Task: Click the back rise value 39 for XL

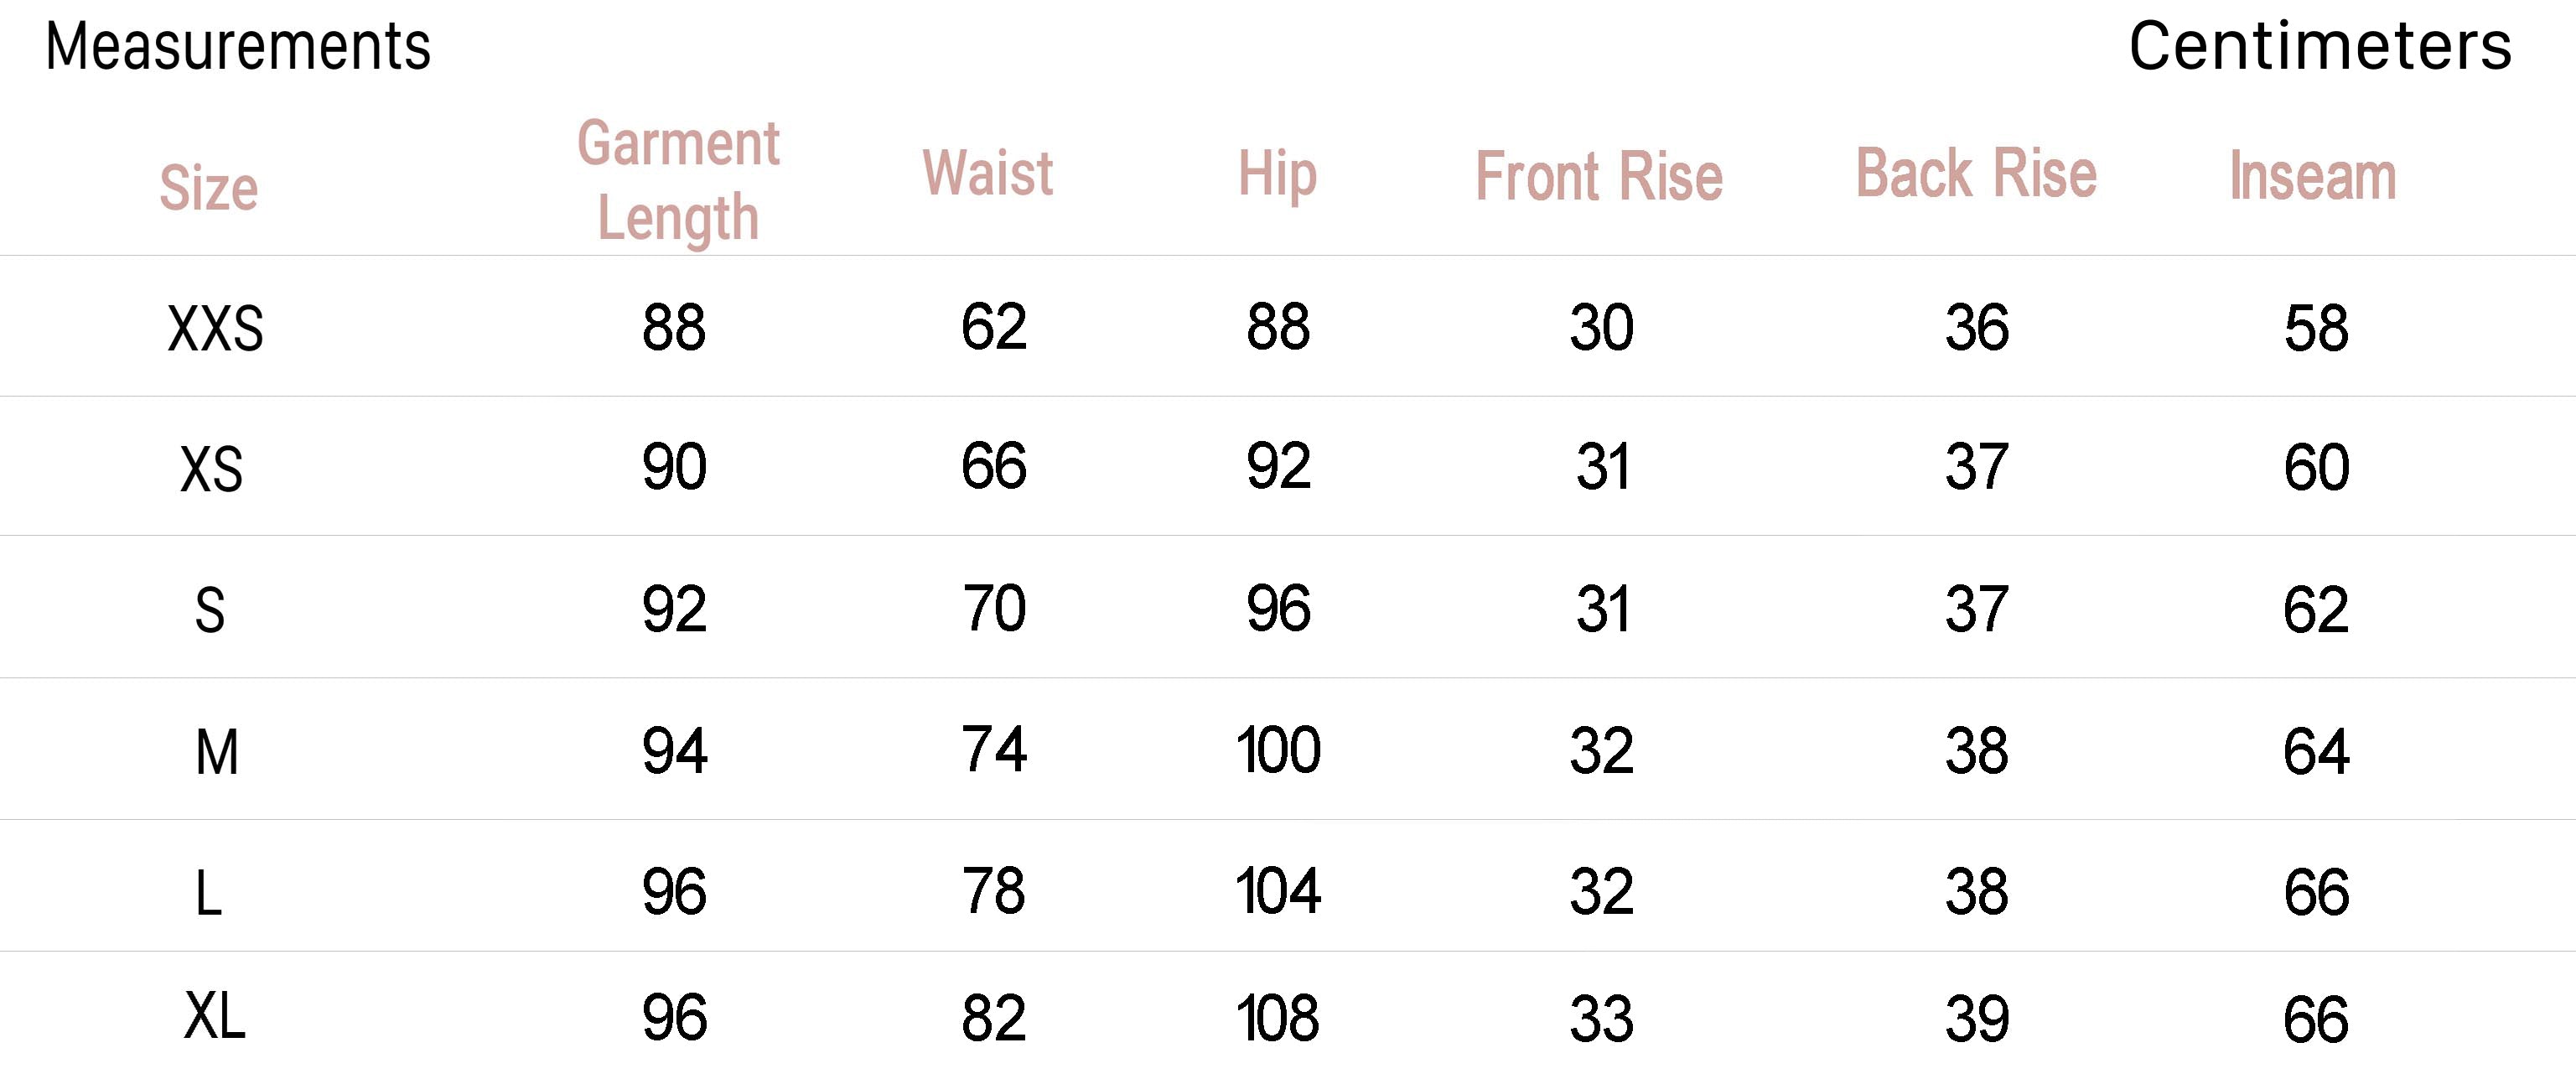Action: [1976, 1019]
